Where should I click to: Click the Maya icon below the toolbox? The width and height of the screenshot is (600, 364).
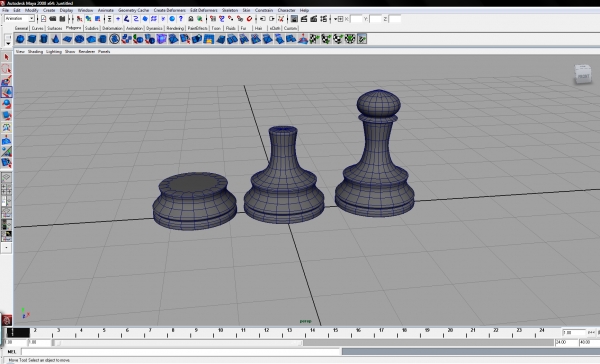coord(7,320)
